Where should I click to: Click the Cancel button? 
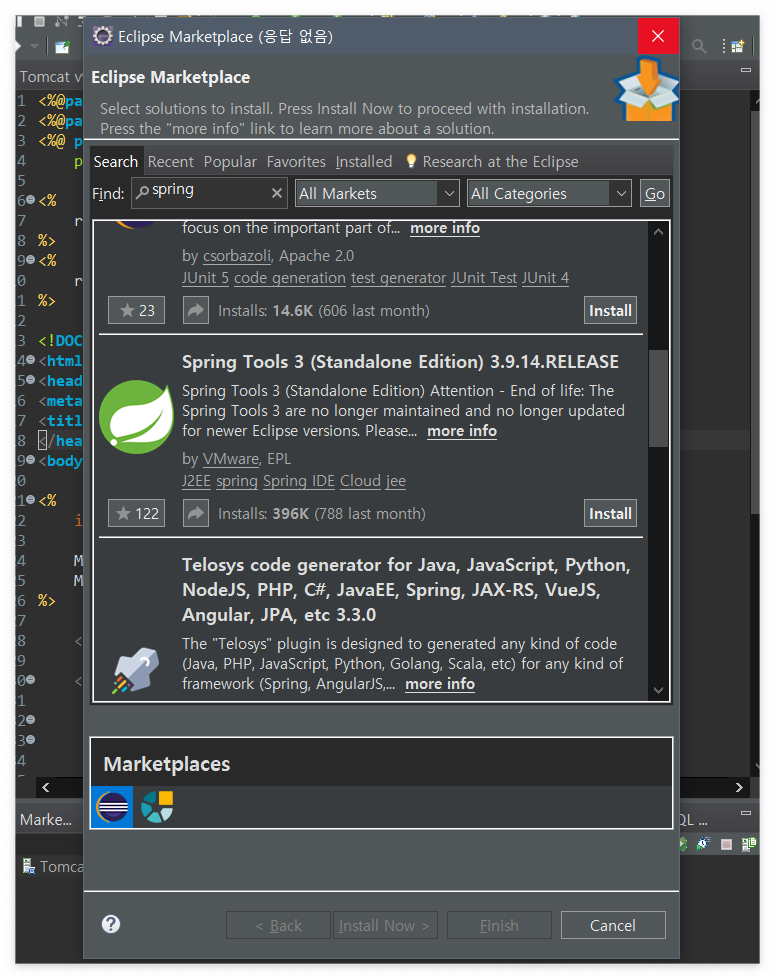point(613,925)
